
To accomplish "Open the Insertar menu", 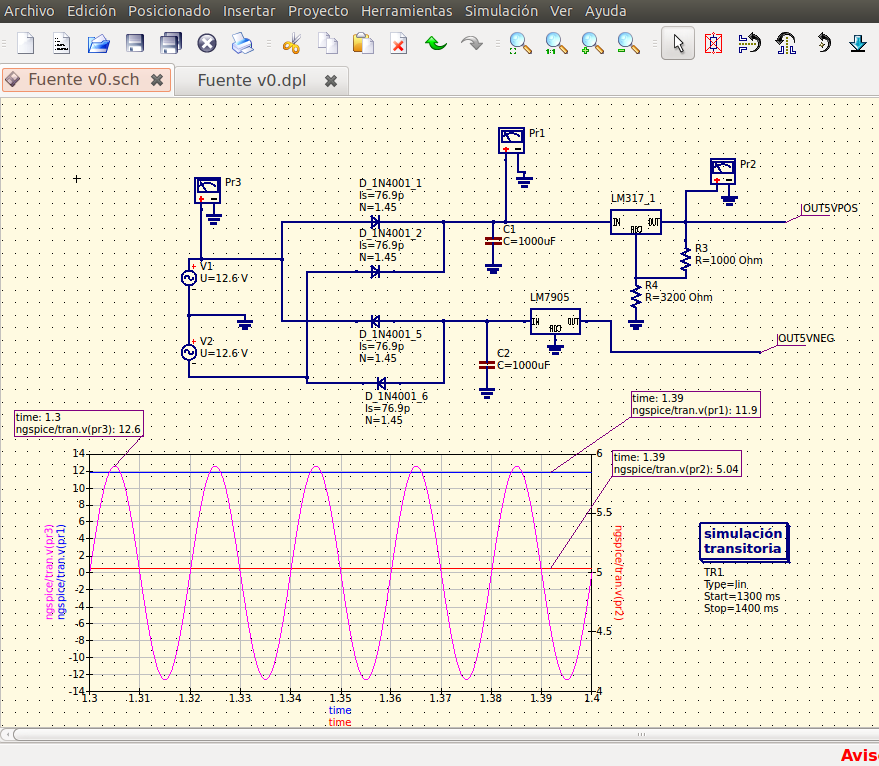I will click(249, 11).
